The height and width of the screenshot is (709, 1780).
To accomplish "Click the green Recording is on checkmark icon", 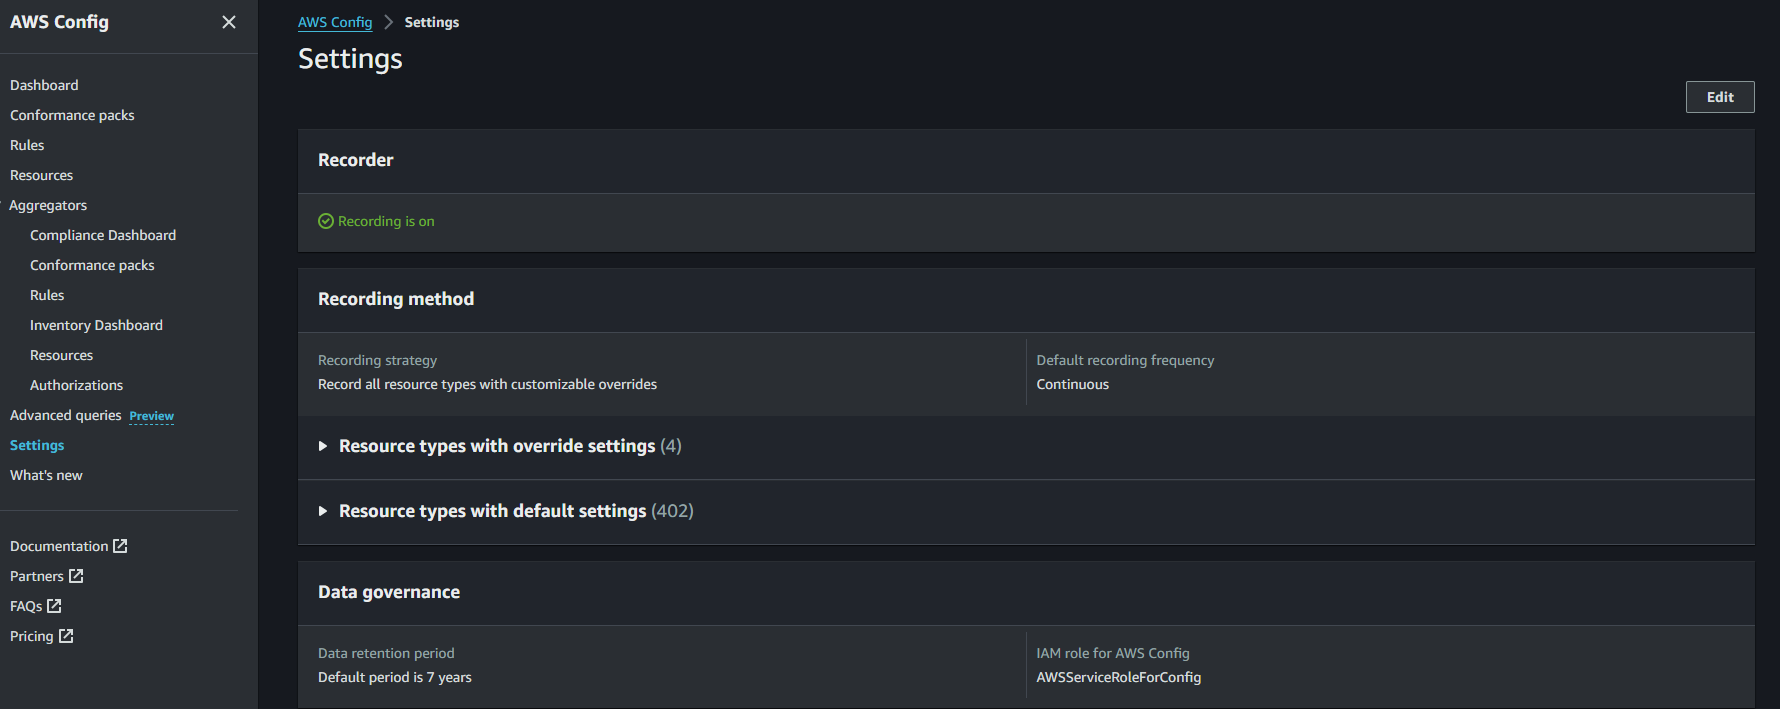I will (326, 221).
